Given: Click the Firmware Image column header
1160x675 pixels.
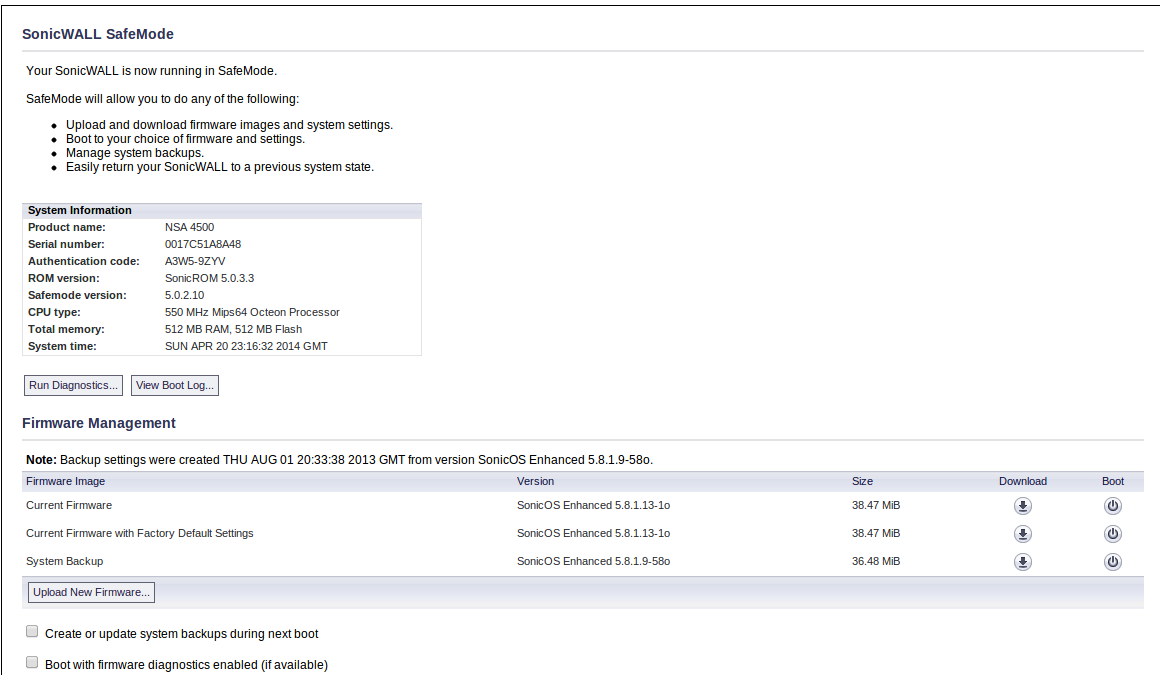Looking at the screenshot, I should point(65,481).
